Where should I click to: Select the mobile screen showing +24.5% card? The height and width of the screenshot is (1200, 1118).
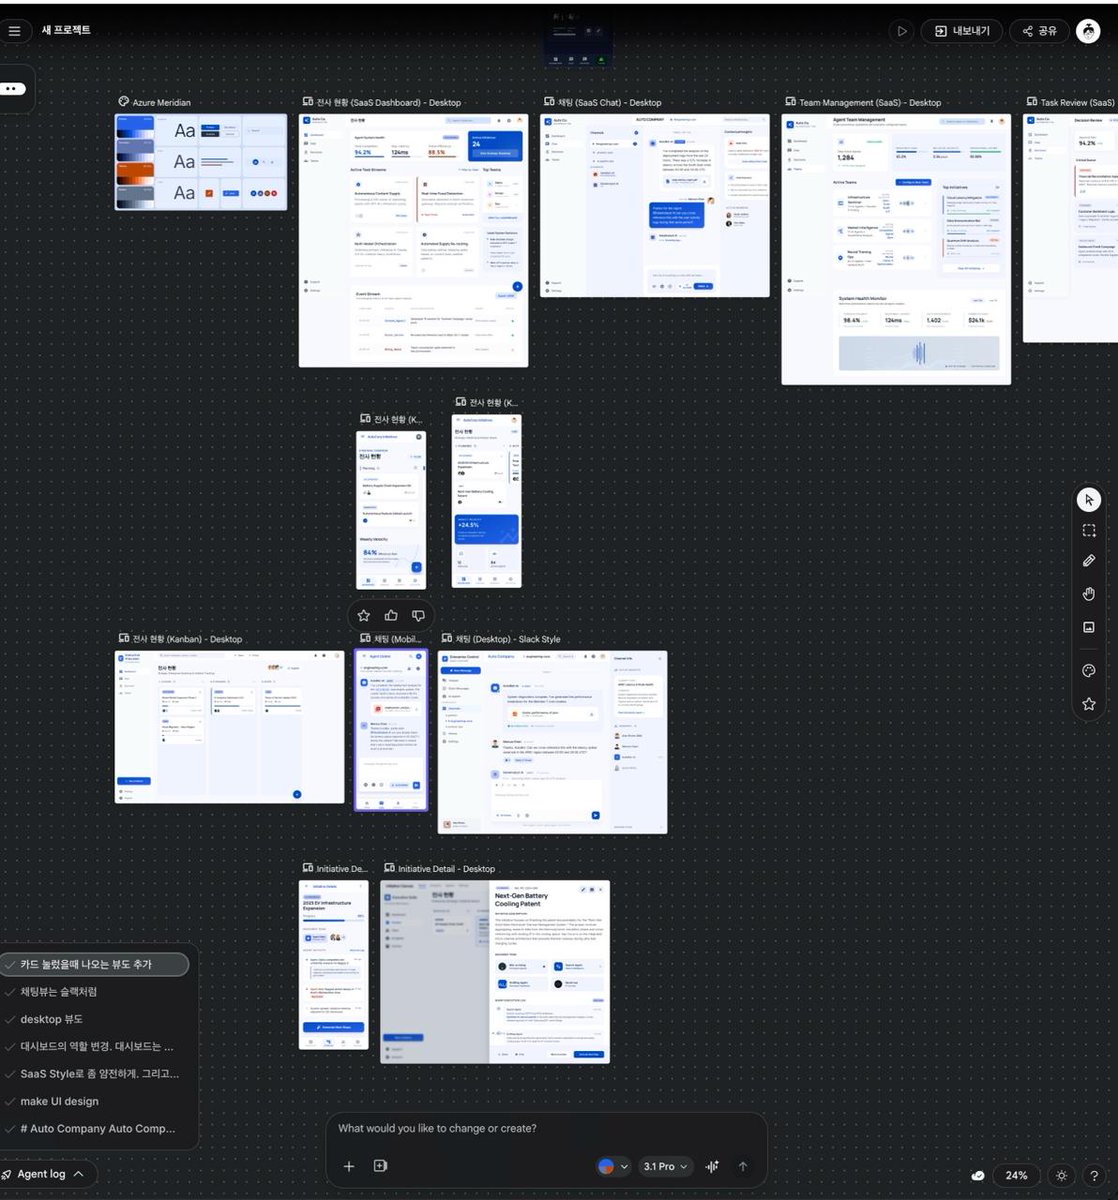point(487,501)
